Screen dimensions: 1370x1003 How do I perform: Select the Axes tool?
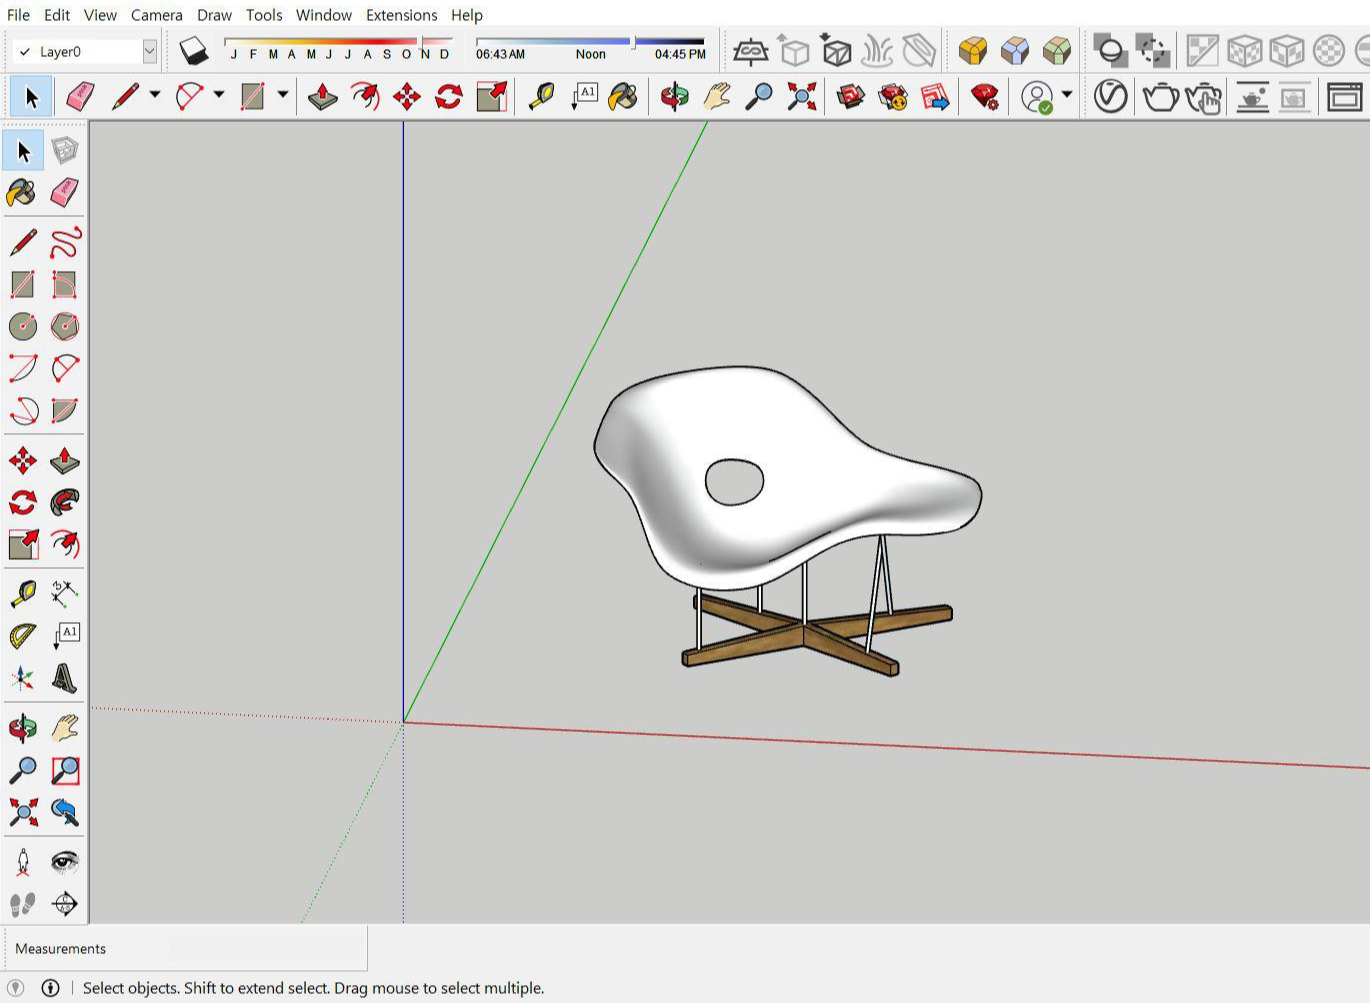click(x=23, y=679)
